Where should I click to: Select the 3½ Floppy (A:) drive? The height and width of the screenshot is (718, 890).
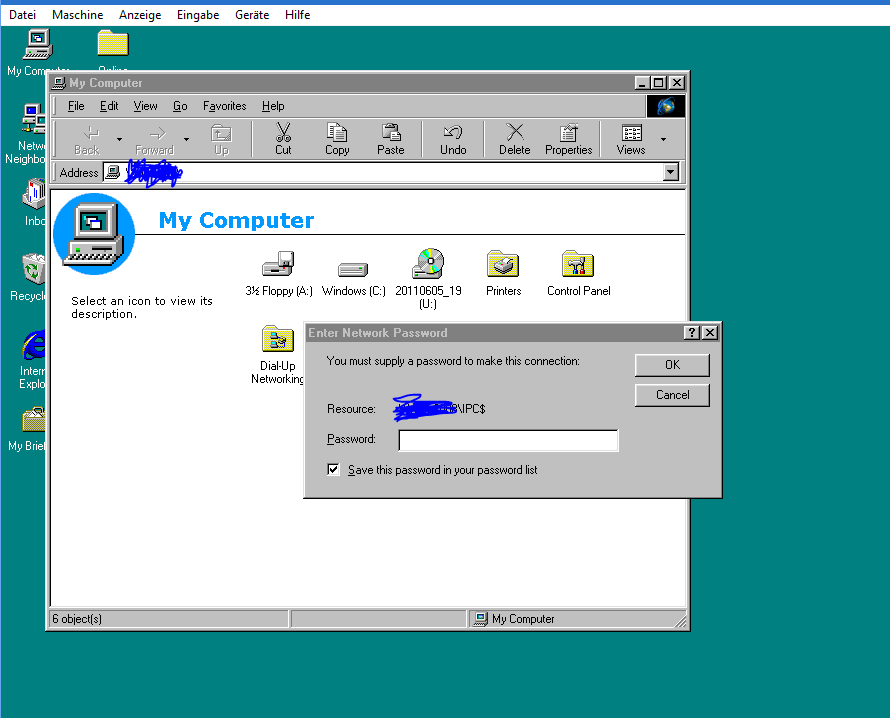[x=278, y=273]
